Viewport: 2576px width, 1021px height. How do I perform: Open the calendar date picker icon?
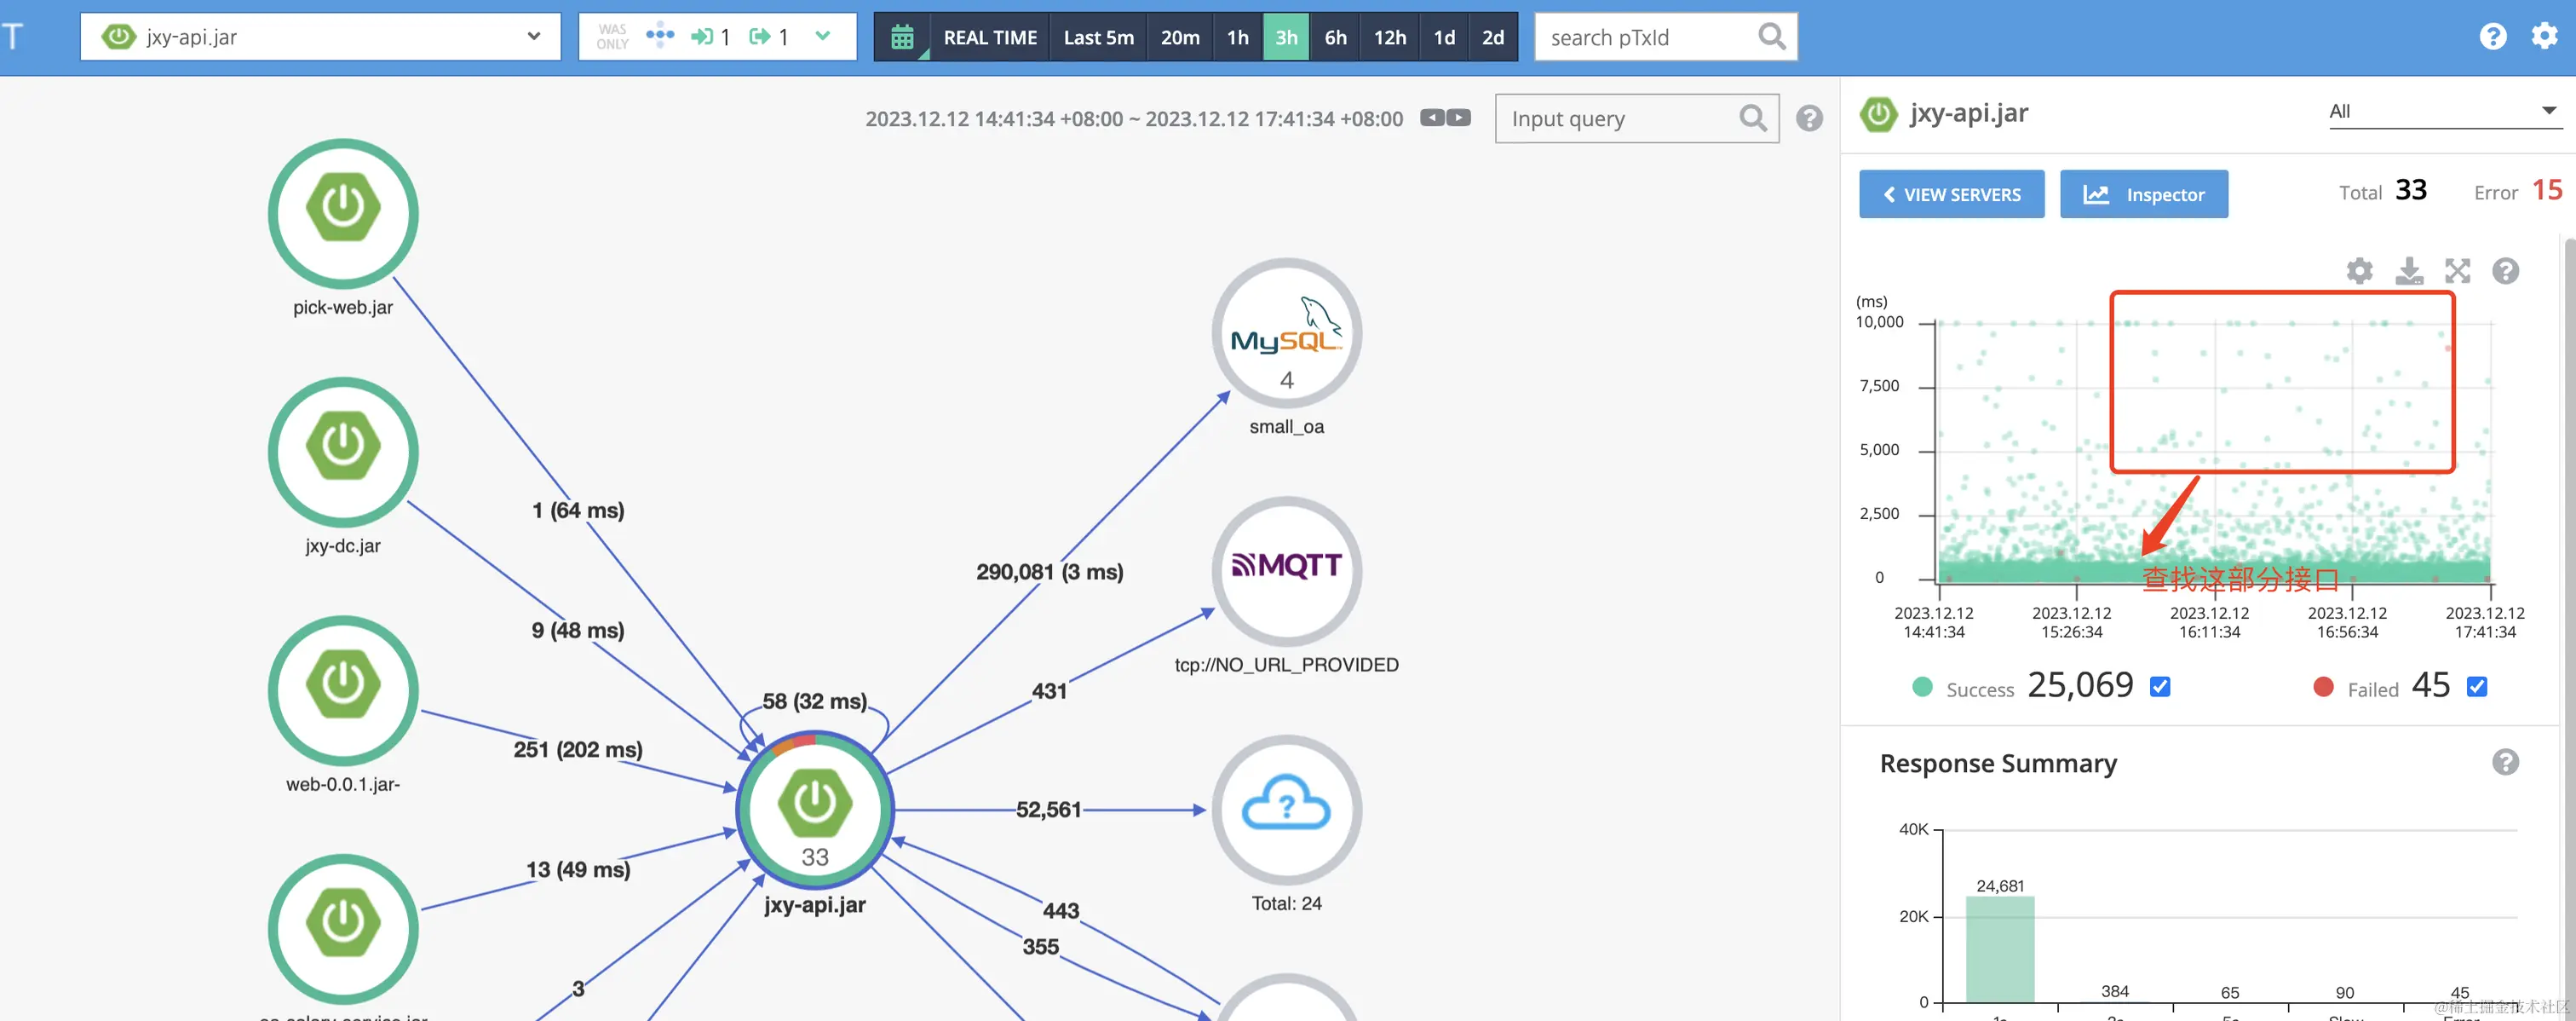[x=902, y=38]
